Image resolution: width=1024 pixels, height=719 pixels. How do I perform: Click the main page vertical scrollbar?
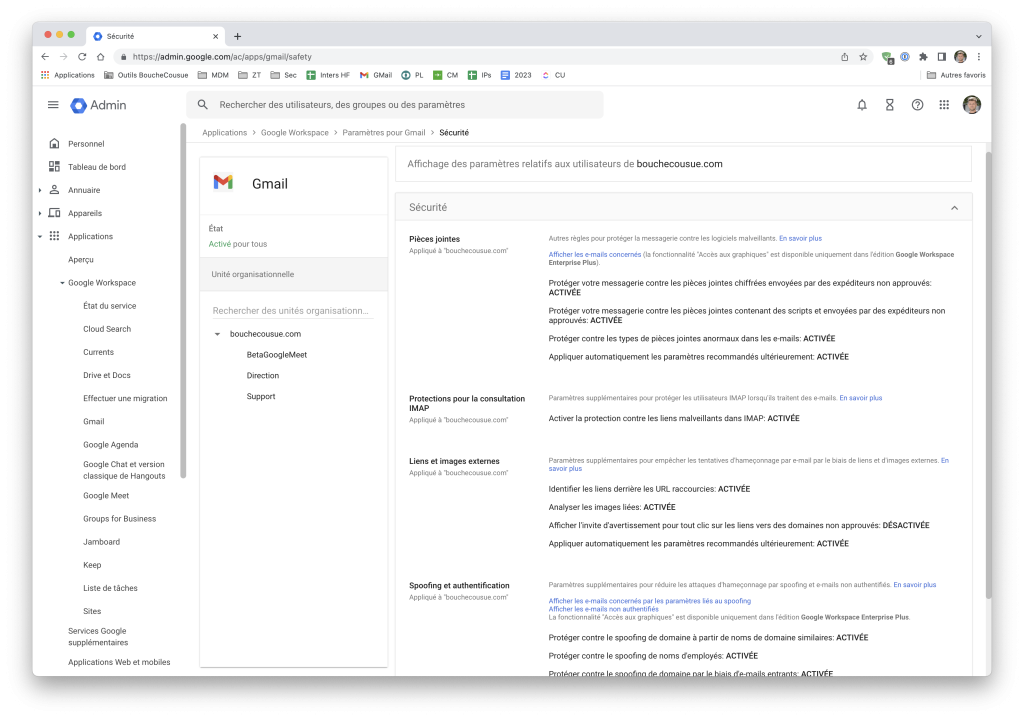(x=988, y=375)
